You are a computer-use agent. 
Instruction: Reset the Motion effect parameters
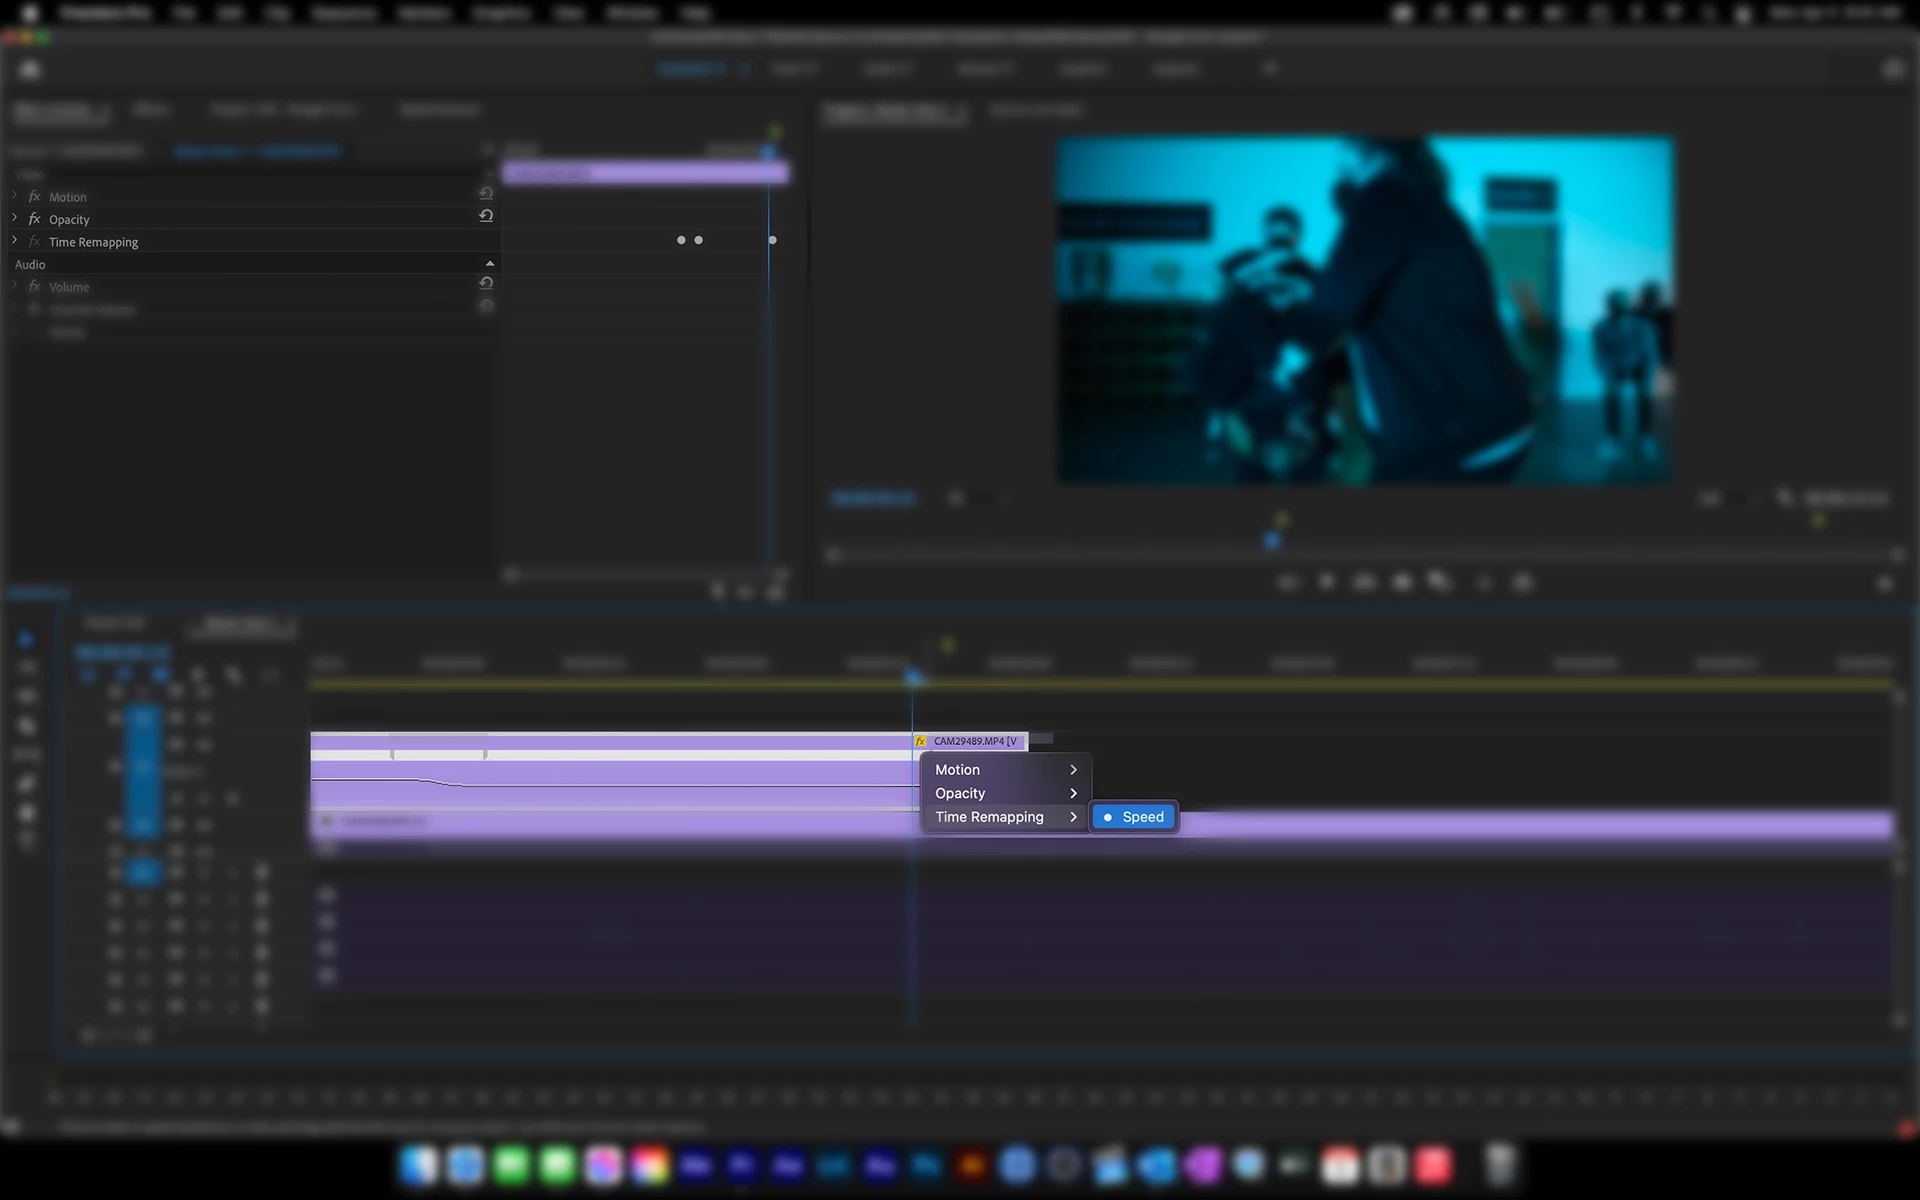[486, 193]
